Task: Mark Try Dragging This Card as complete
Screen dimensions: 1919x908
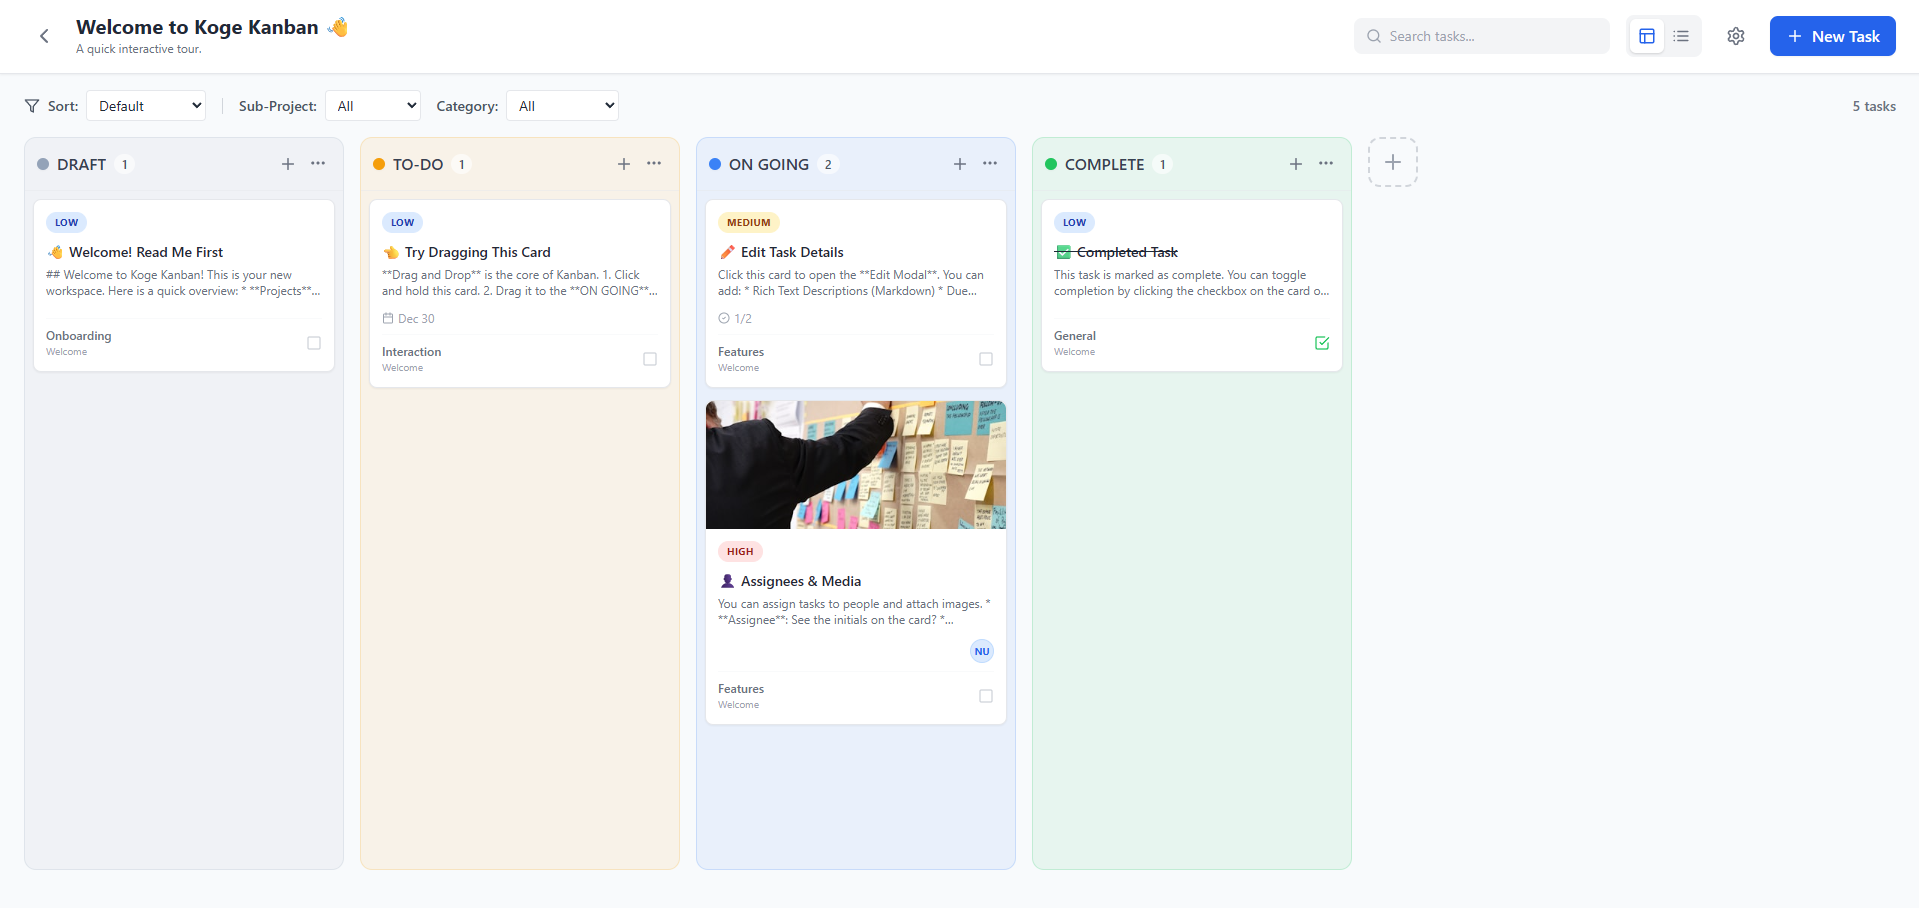Action: click(x=649, y=359)
